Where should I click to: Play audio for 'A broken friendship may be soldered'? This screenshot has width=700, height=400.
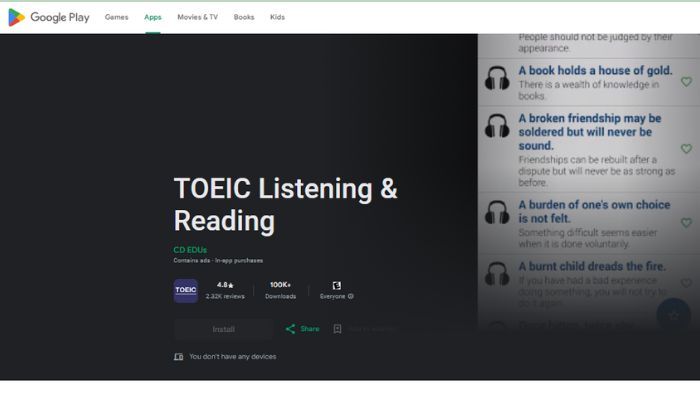click(x=497, y=125)
